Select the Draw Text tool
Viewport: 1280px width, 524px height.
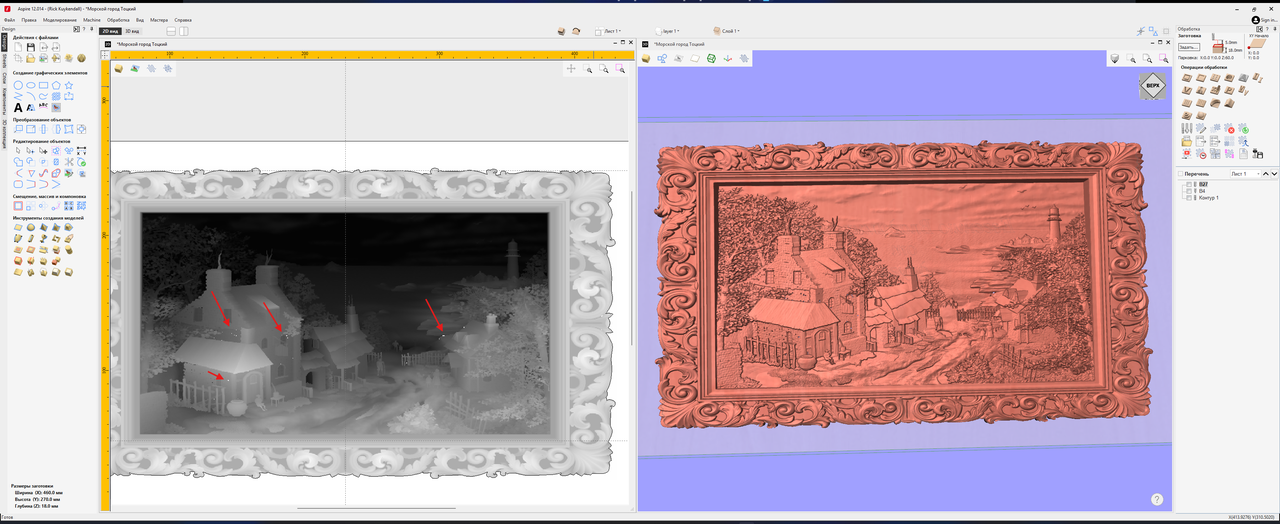pos(18,107)
